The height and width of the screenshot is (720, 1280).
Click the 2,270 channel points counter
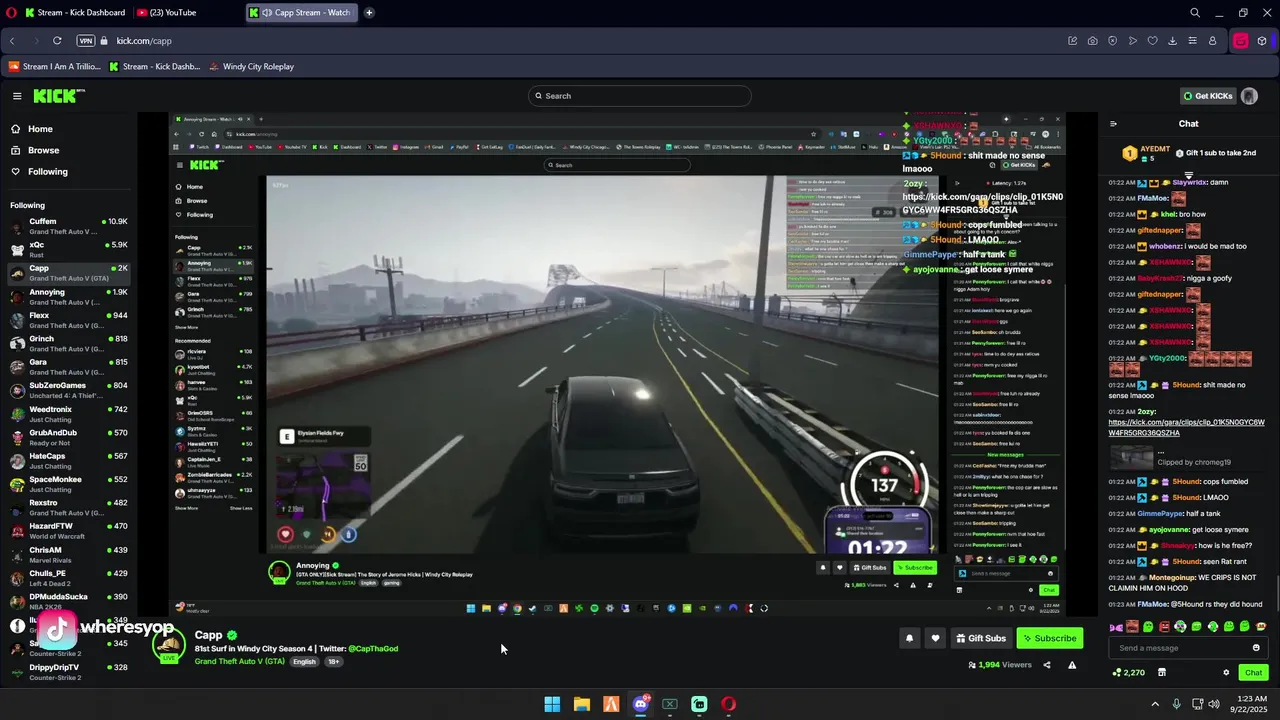tap(1129, 673)
